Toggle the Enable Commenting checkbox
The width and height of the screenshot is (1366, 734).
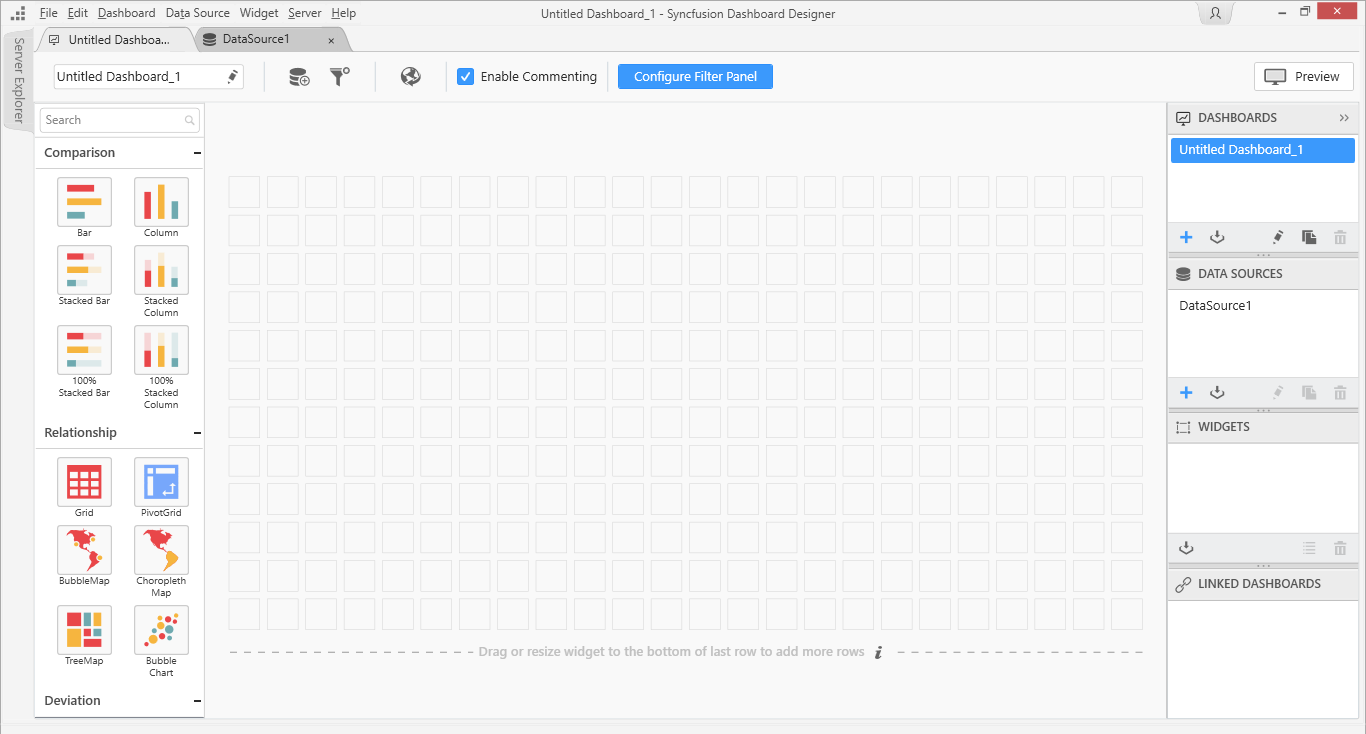(x=466, y=77)
